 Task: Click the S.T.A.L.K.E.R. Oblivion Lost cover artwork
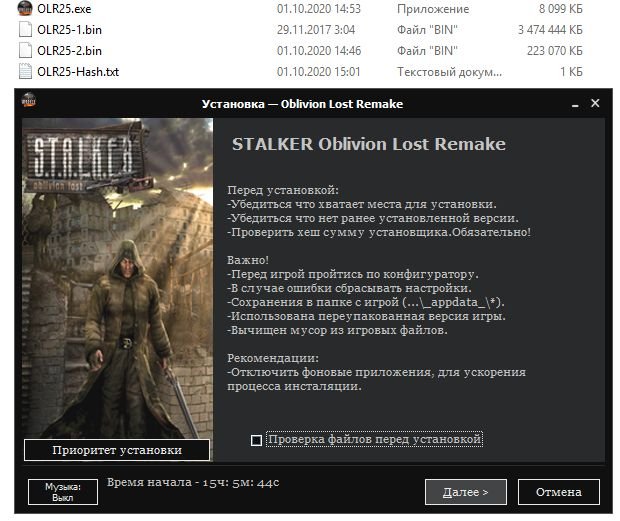coord(117,278)
